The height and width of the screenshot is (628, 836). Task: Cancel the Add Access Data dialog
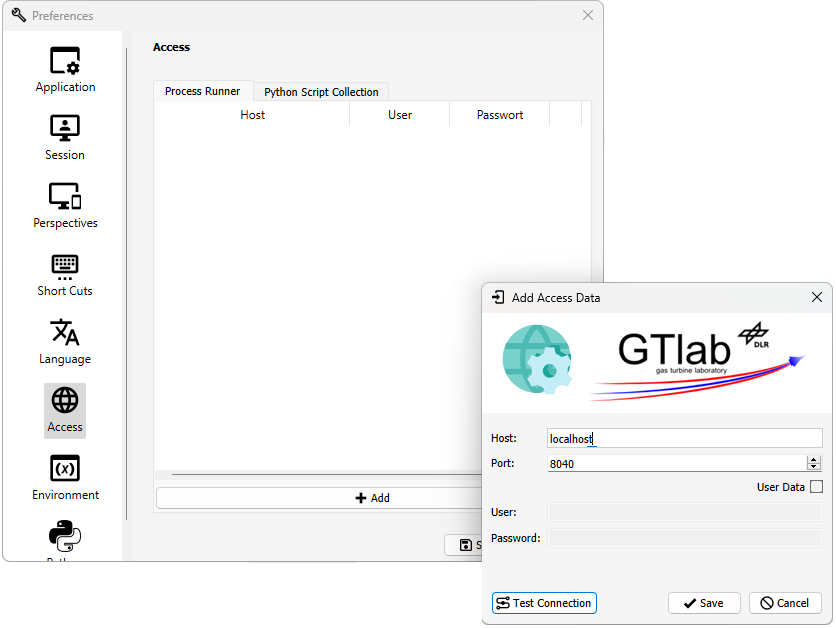click(784, 603)
